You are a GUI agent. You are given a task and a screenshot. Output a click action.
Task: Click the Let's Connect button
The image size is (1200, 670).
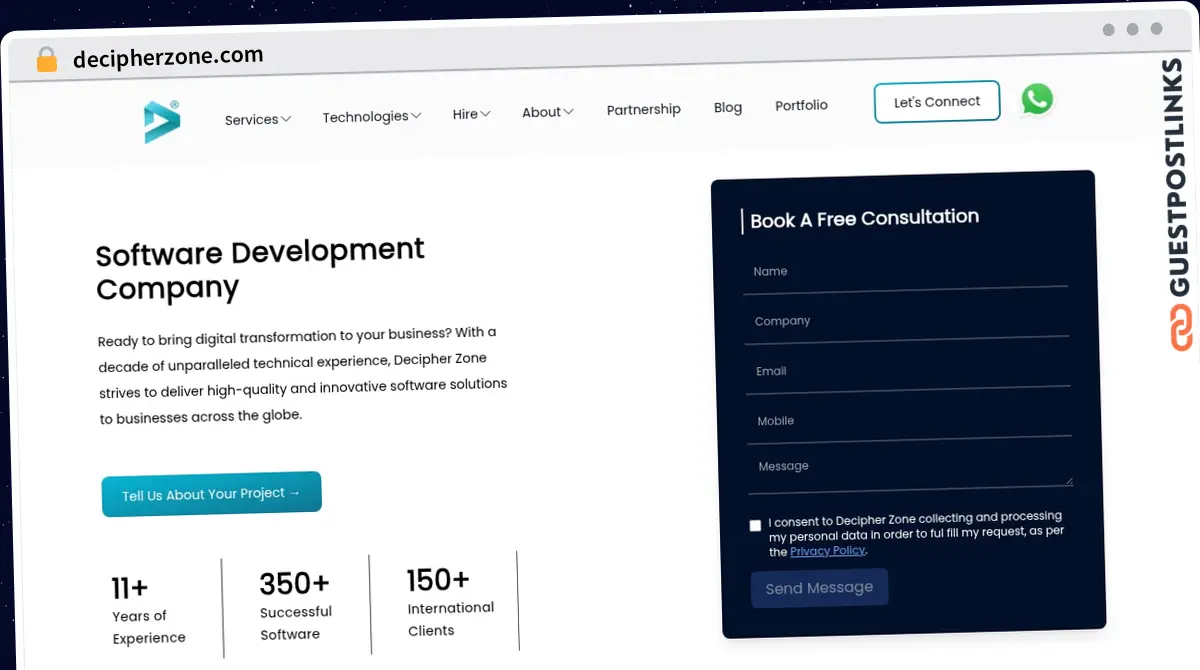coord(937,102)
